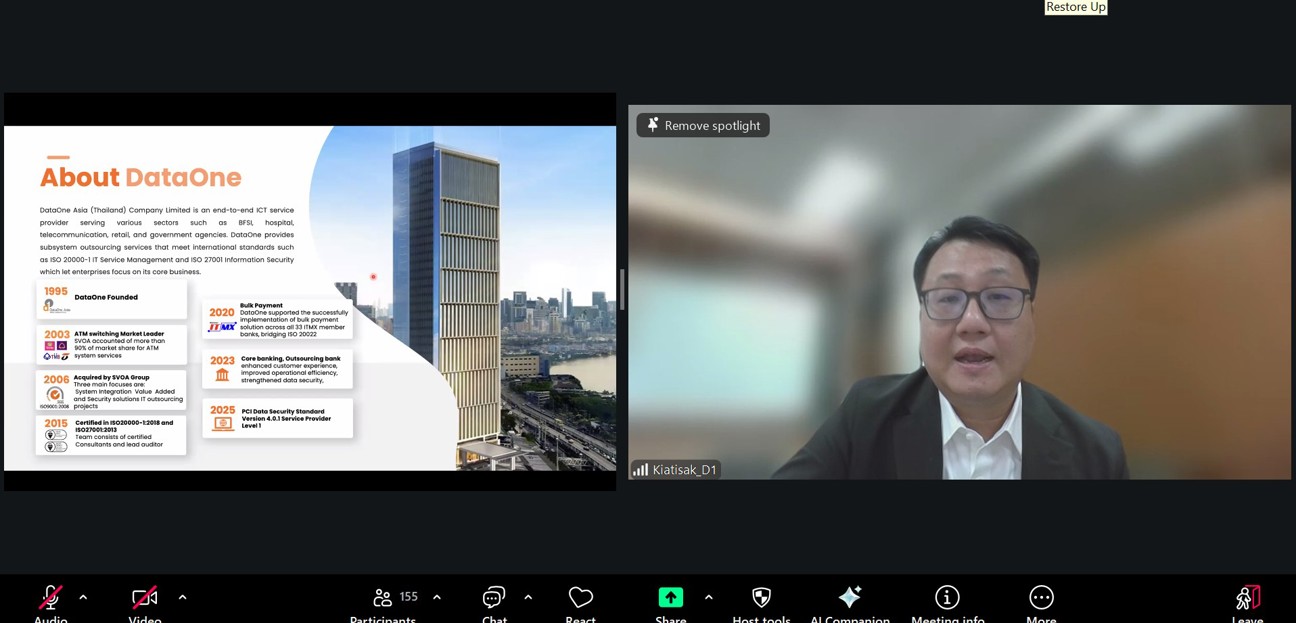Open the AI Companion sparkle icon

pos(850,597)
